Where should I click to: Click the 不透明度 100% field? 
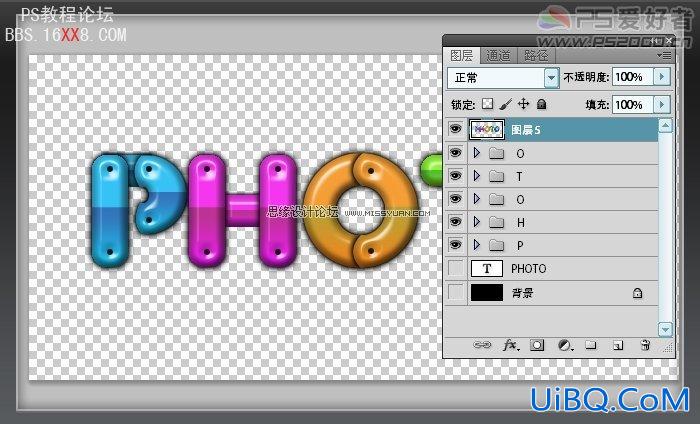pyautogui.click(x=633, y=77)
